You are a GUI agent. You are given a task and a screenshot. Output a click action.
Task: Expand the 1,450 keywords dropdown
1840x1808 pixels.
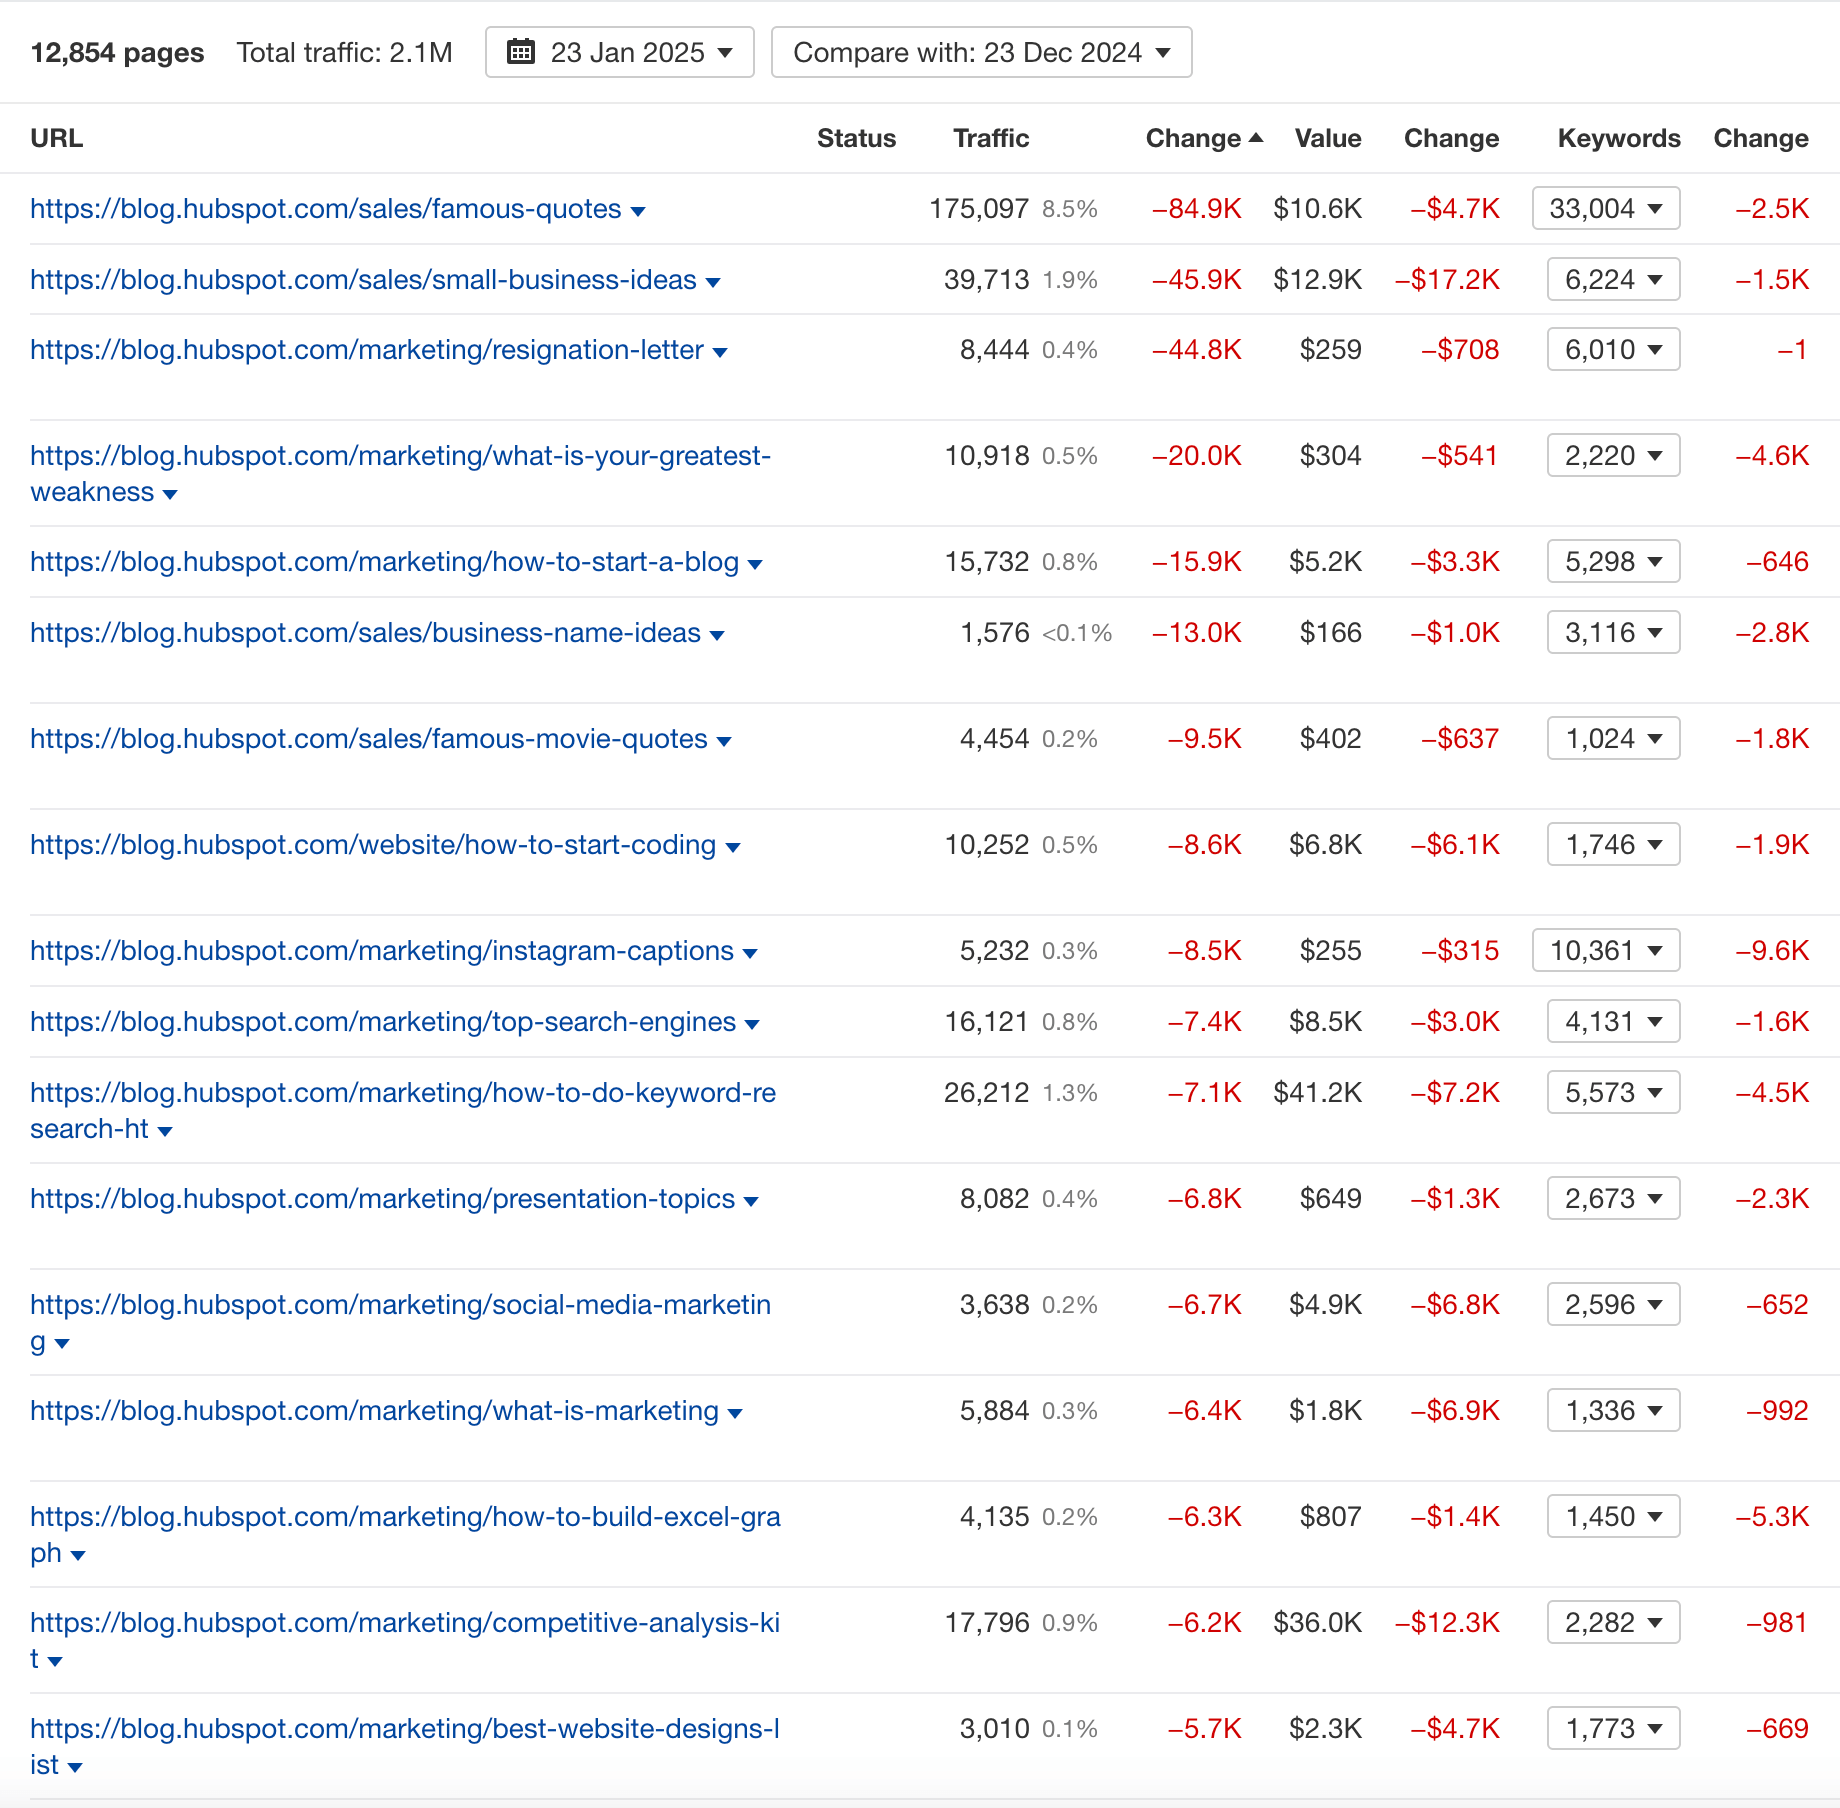coord(1613,1516)
